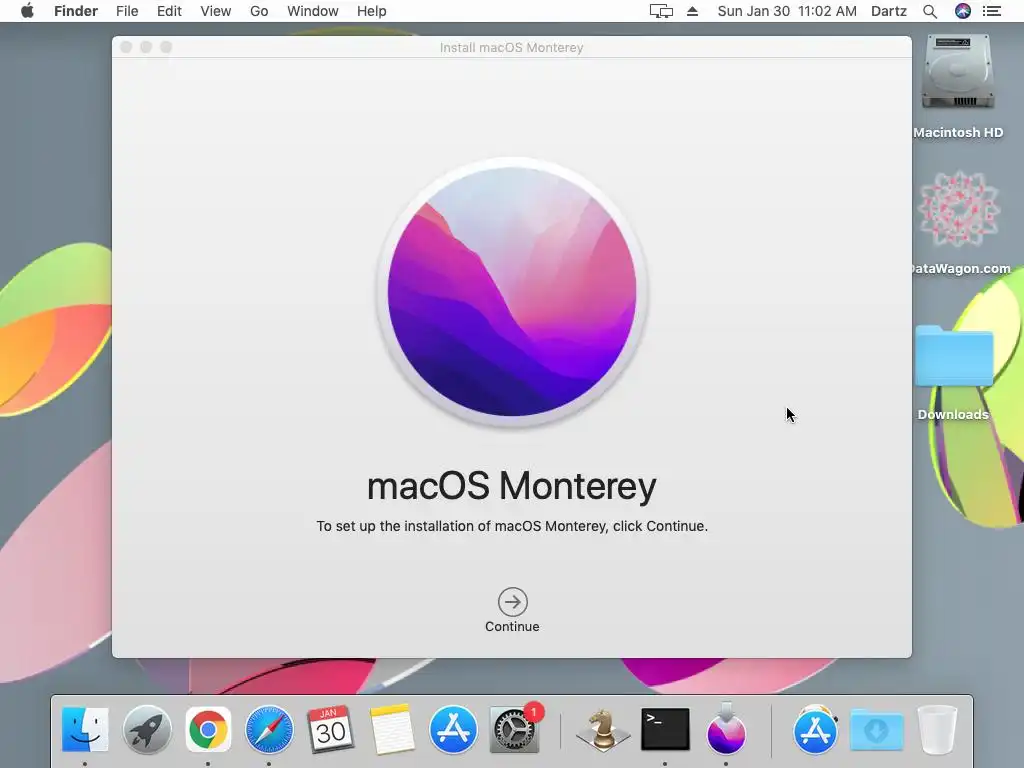This screenshot has height=768, width=1024.
Task: Select the DataWagon.com desktop icon
Action: coord(959,209)
